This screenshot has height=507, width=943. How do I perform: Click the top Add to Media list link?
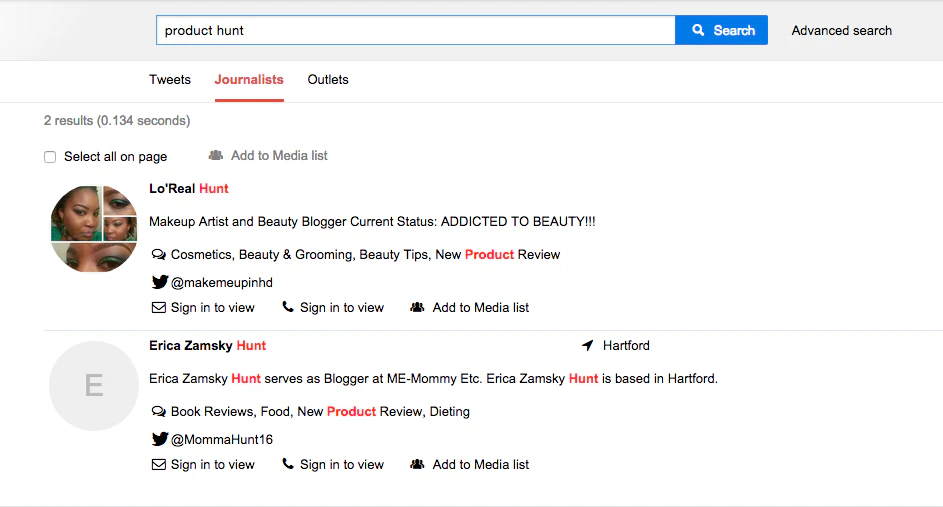point(279,155)
